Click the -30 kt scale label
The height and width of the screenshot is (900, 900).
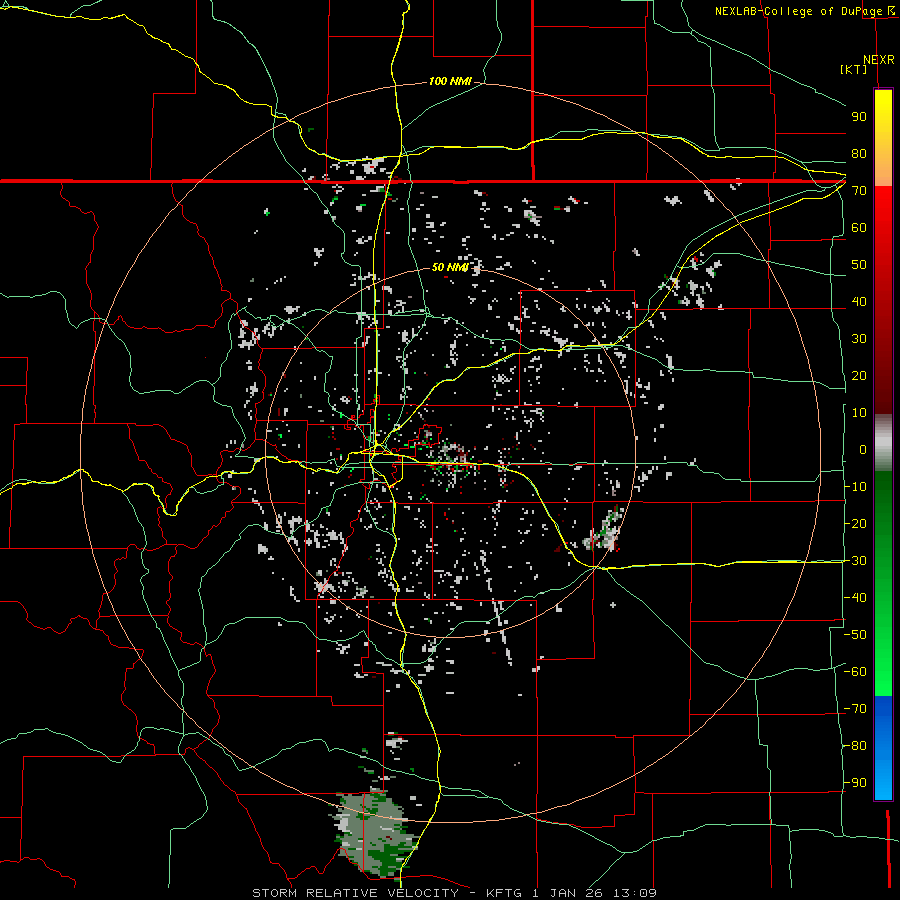coord(855,561)
